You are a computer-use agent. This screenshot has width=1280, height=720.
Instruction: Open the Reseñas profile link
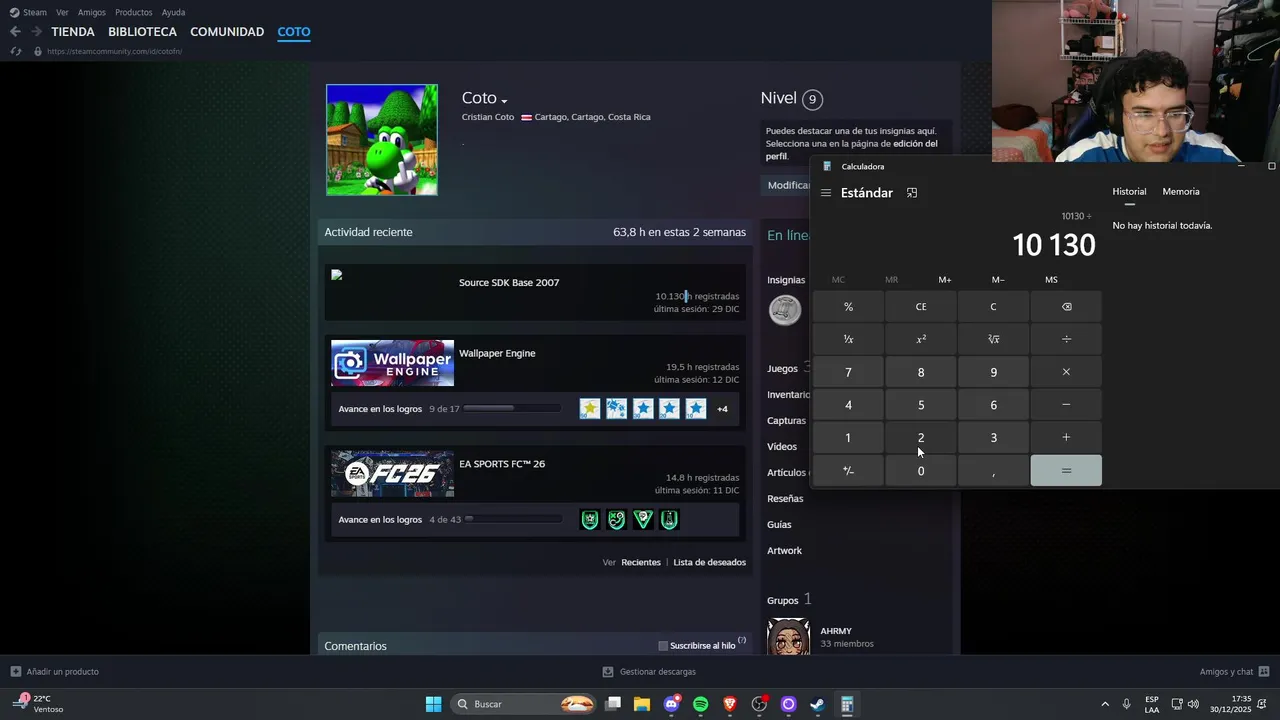785,499
